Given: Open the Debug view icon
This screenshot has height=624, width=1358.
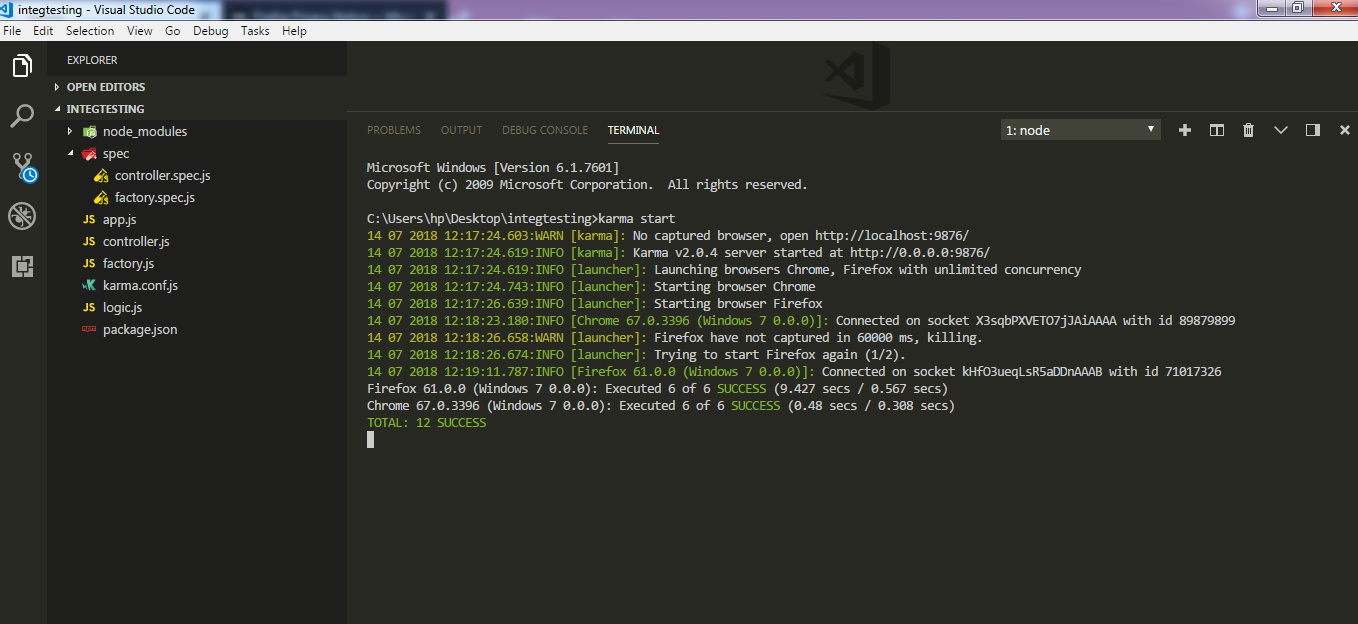Looking at the screenshot, I should (22, 216).
